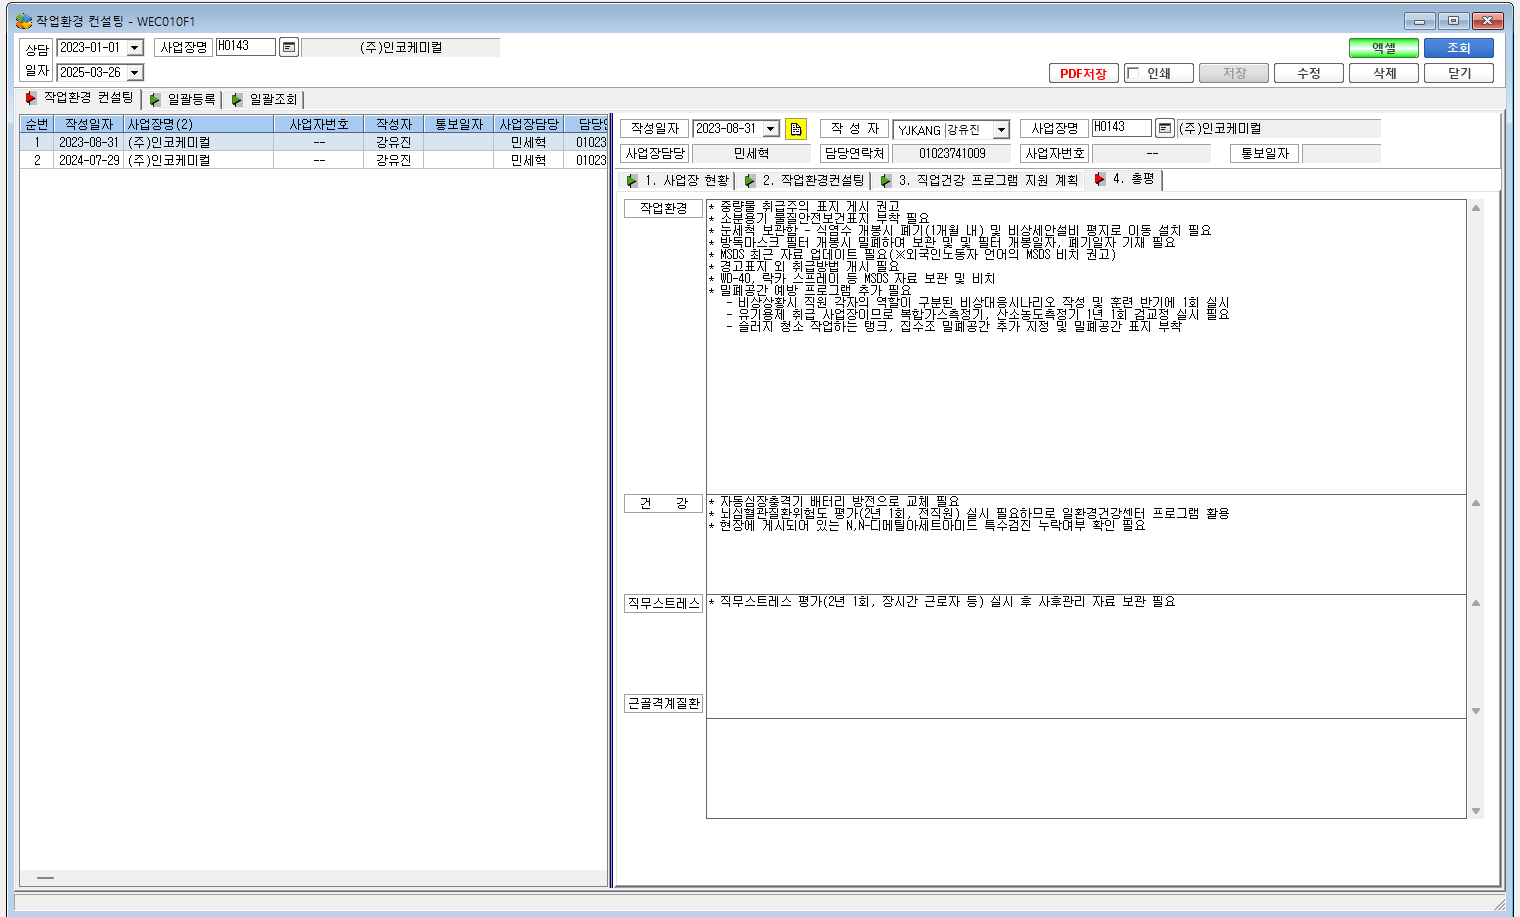The image size is (1520, 917).
Task: Open workplace search icon in right detail panel
Action: click(x=1165, y=128)
